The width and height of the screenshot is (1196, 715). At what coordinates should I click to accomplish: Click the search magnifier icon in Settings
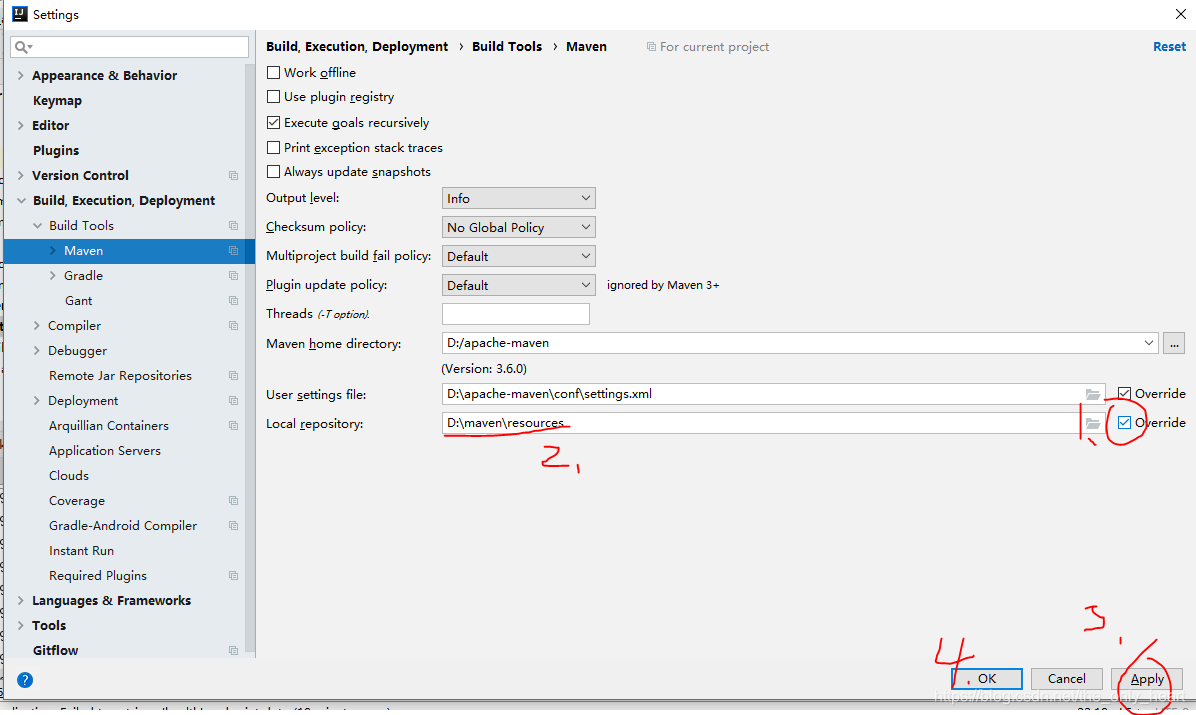(x=21, y=47)
